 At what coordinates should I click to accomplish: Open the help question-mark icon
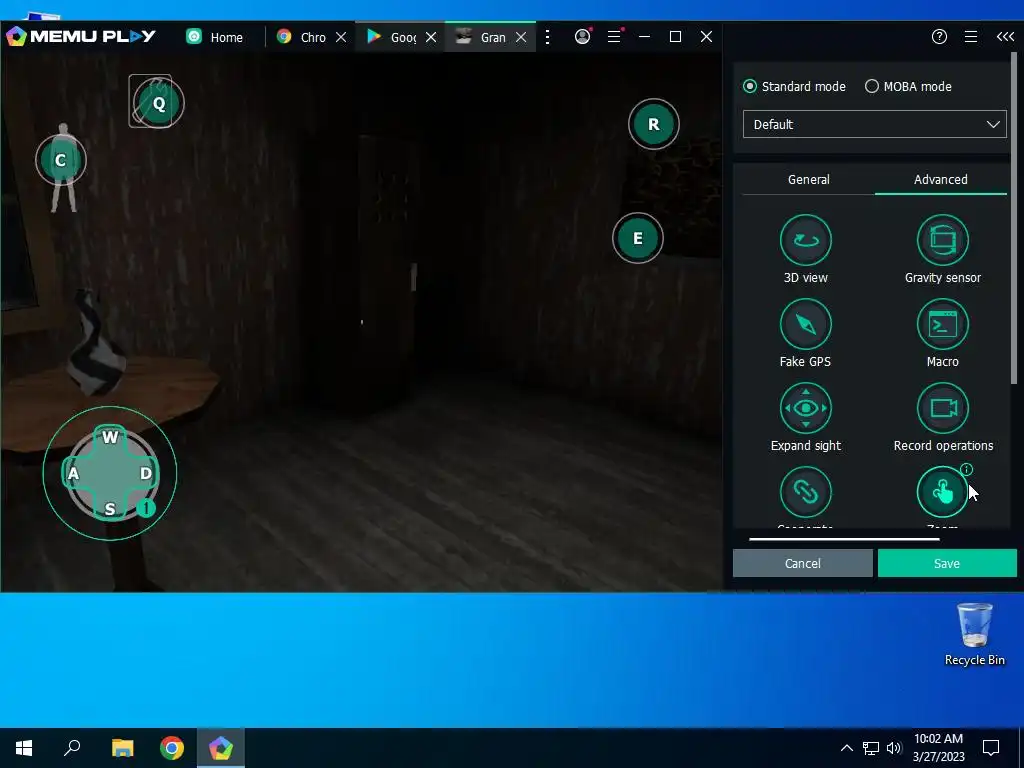[939, 37]
